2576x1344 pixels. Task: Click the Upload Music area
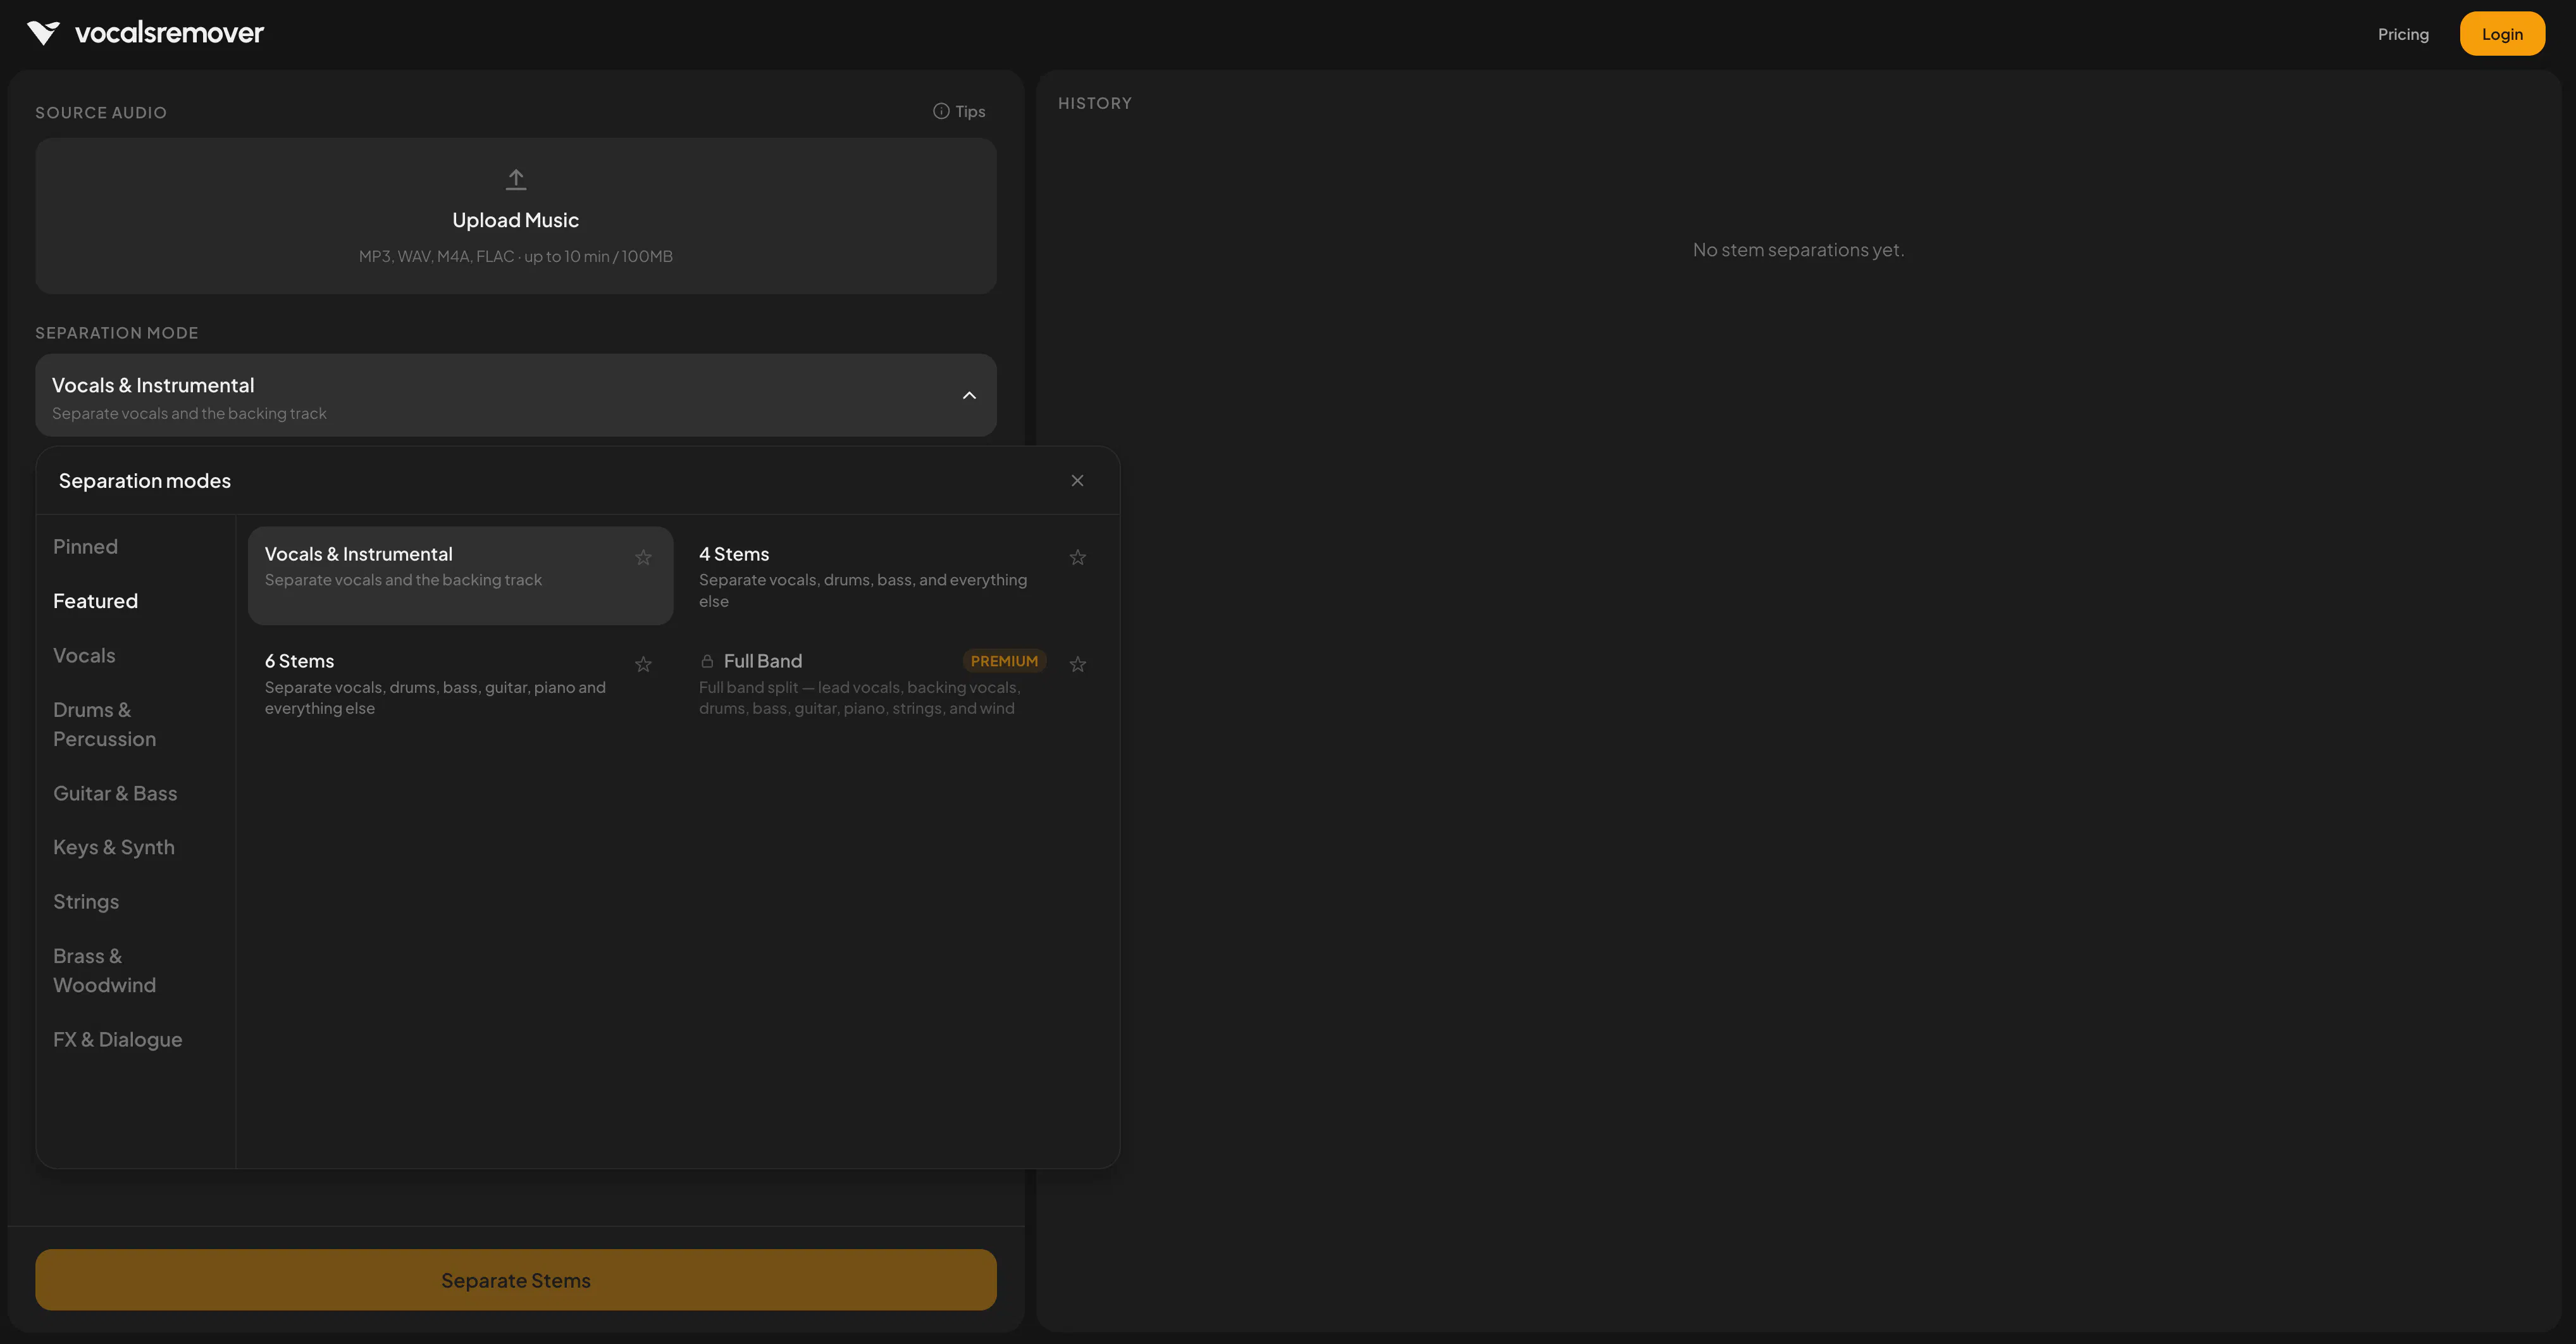(516, 216)
